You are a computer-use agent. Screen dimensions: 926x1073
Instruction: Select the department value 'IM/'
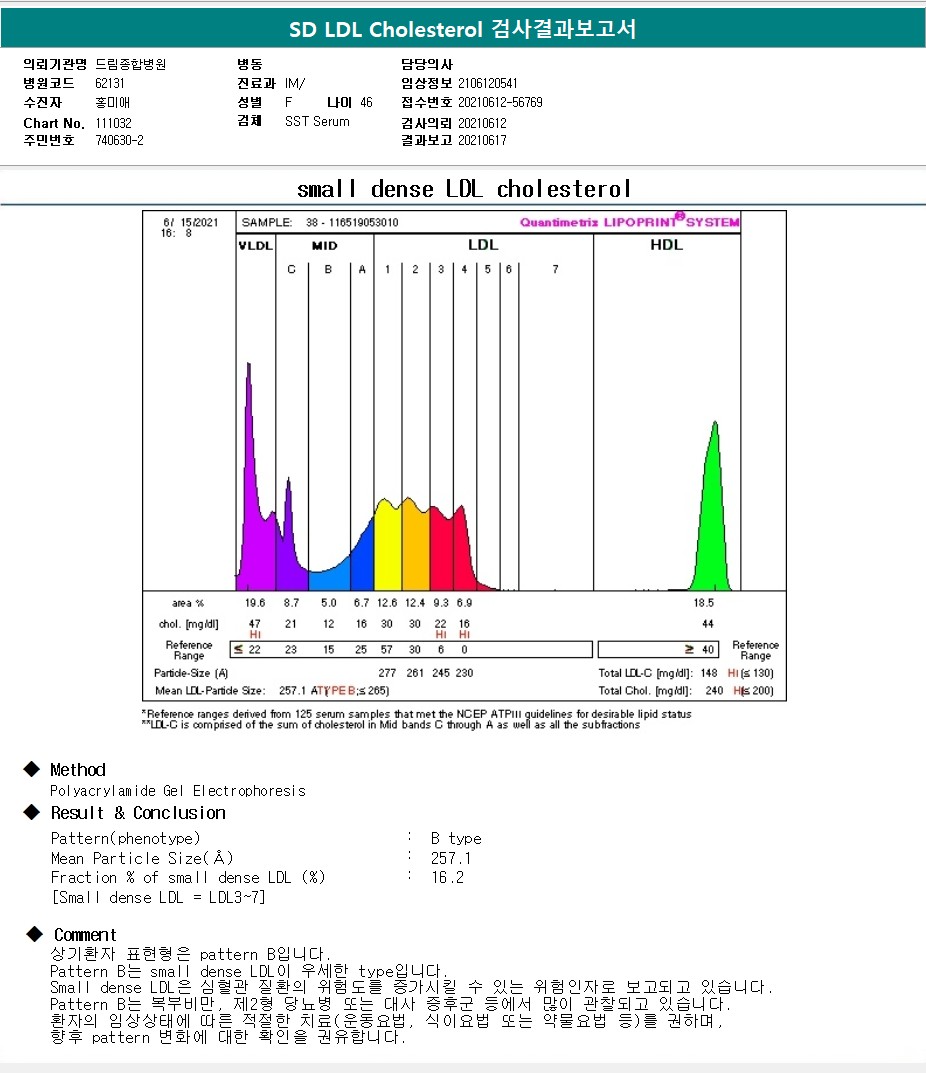click(x=295, y=83)
